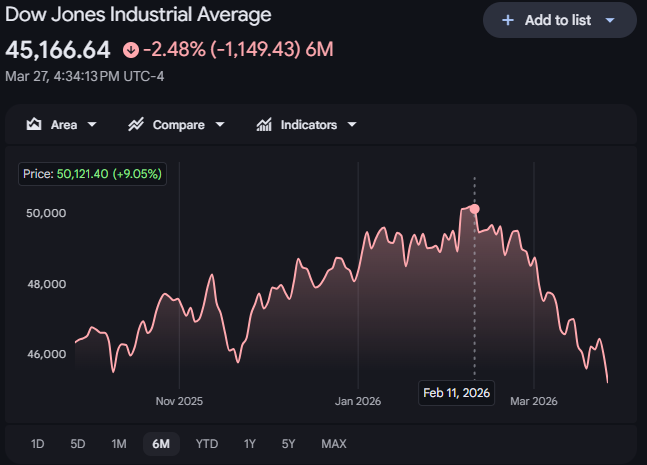Click the 50,000 y-axis label
This screenshot has width=647, height=465.
click(46, 213)
